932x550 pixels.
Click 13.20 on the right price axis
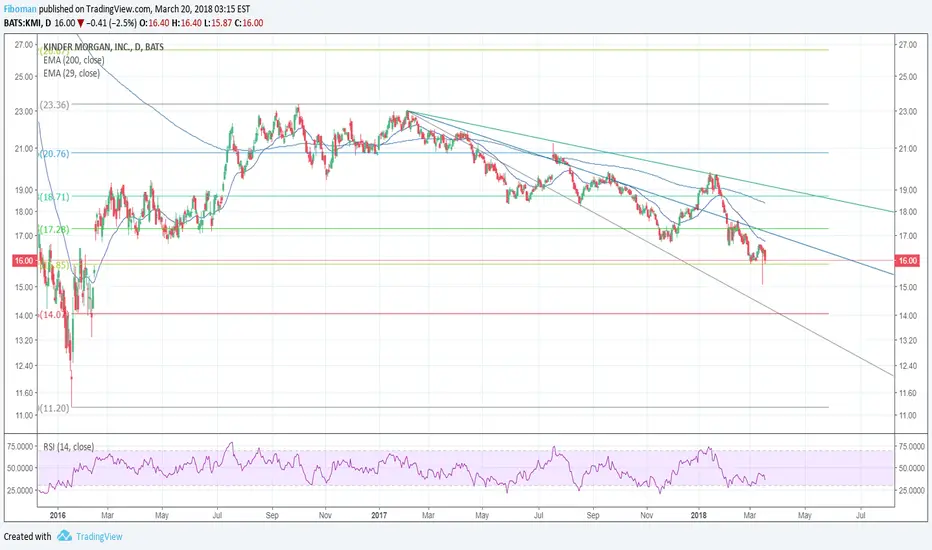tap(907, 341)
